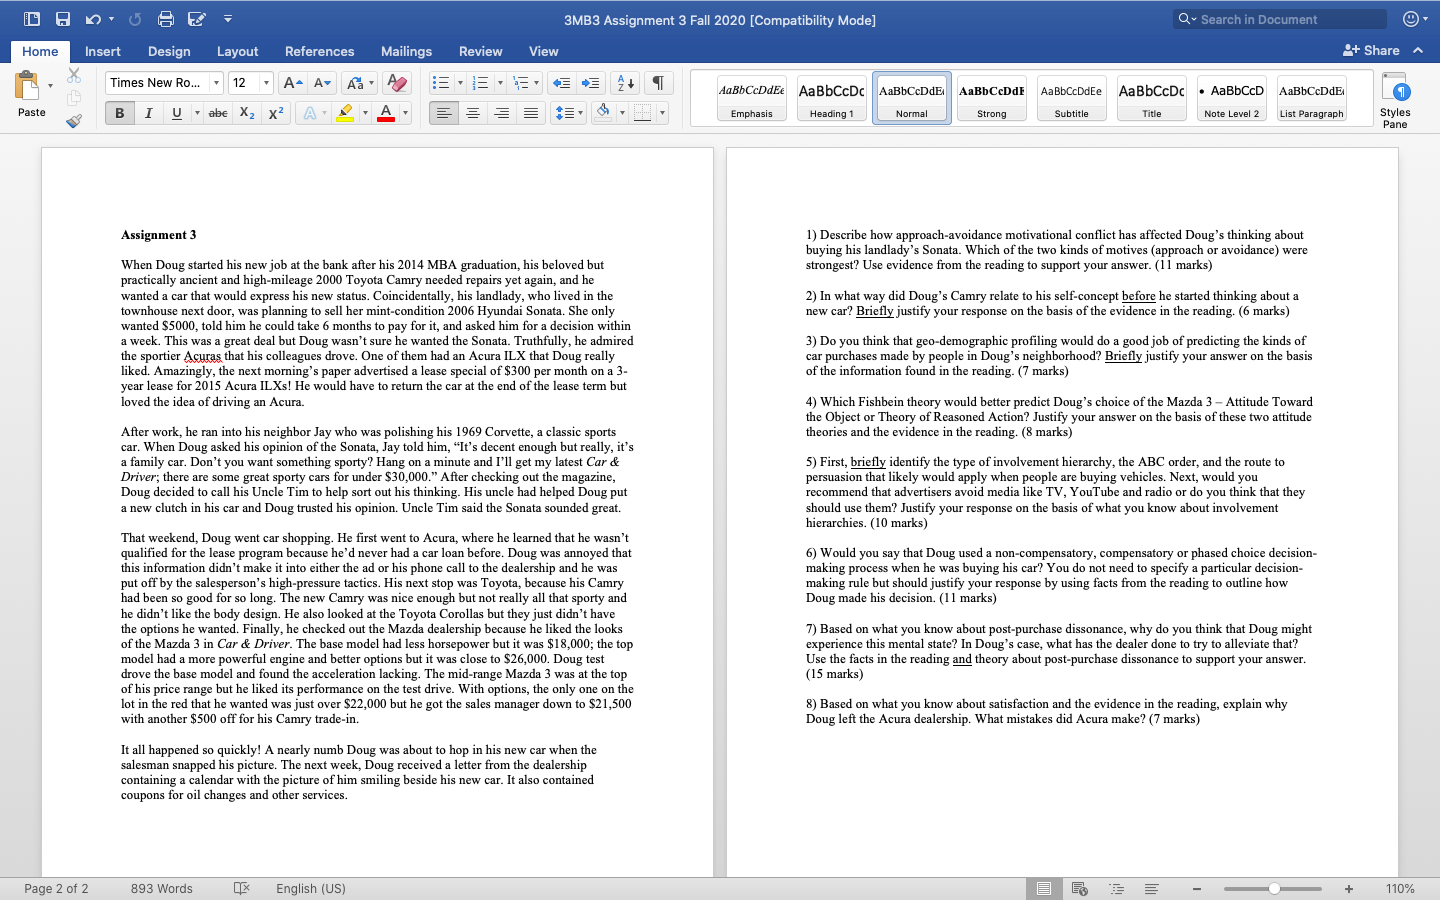
Task: Select the Format Painter brush
Action: pos(74,121)
